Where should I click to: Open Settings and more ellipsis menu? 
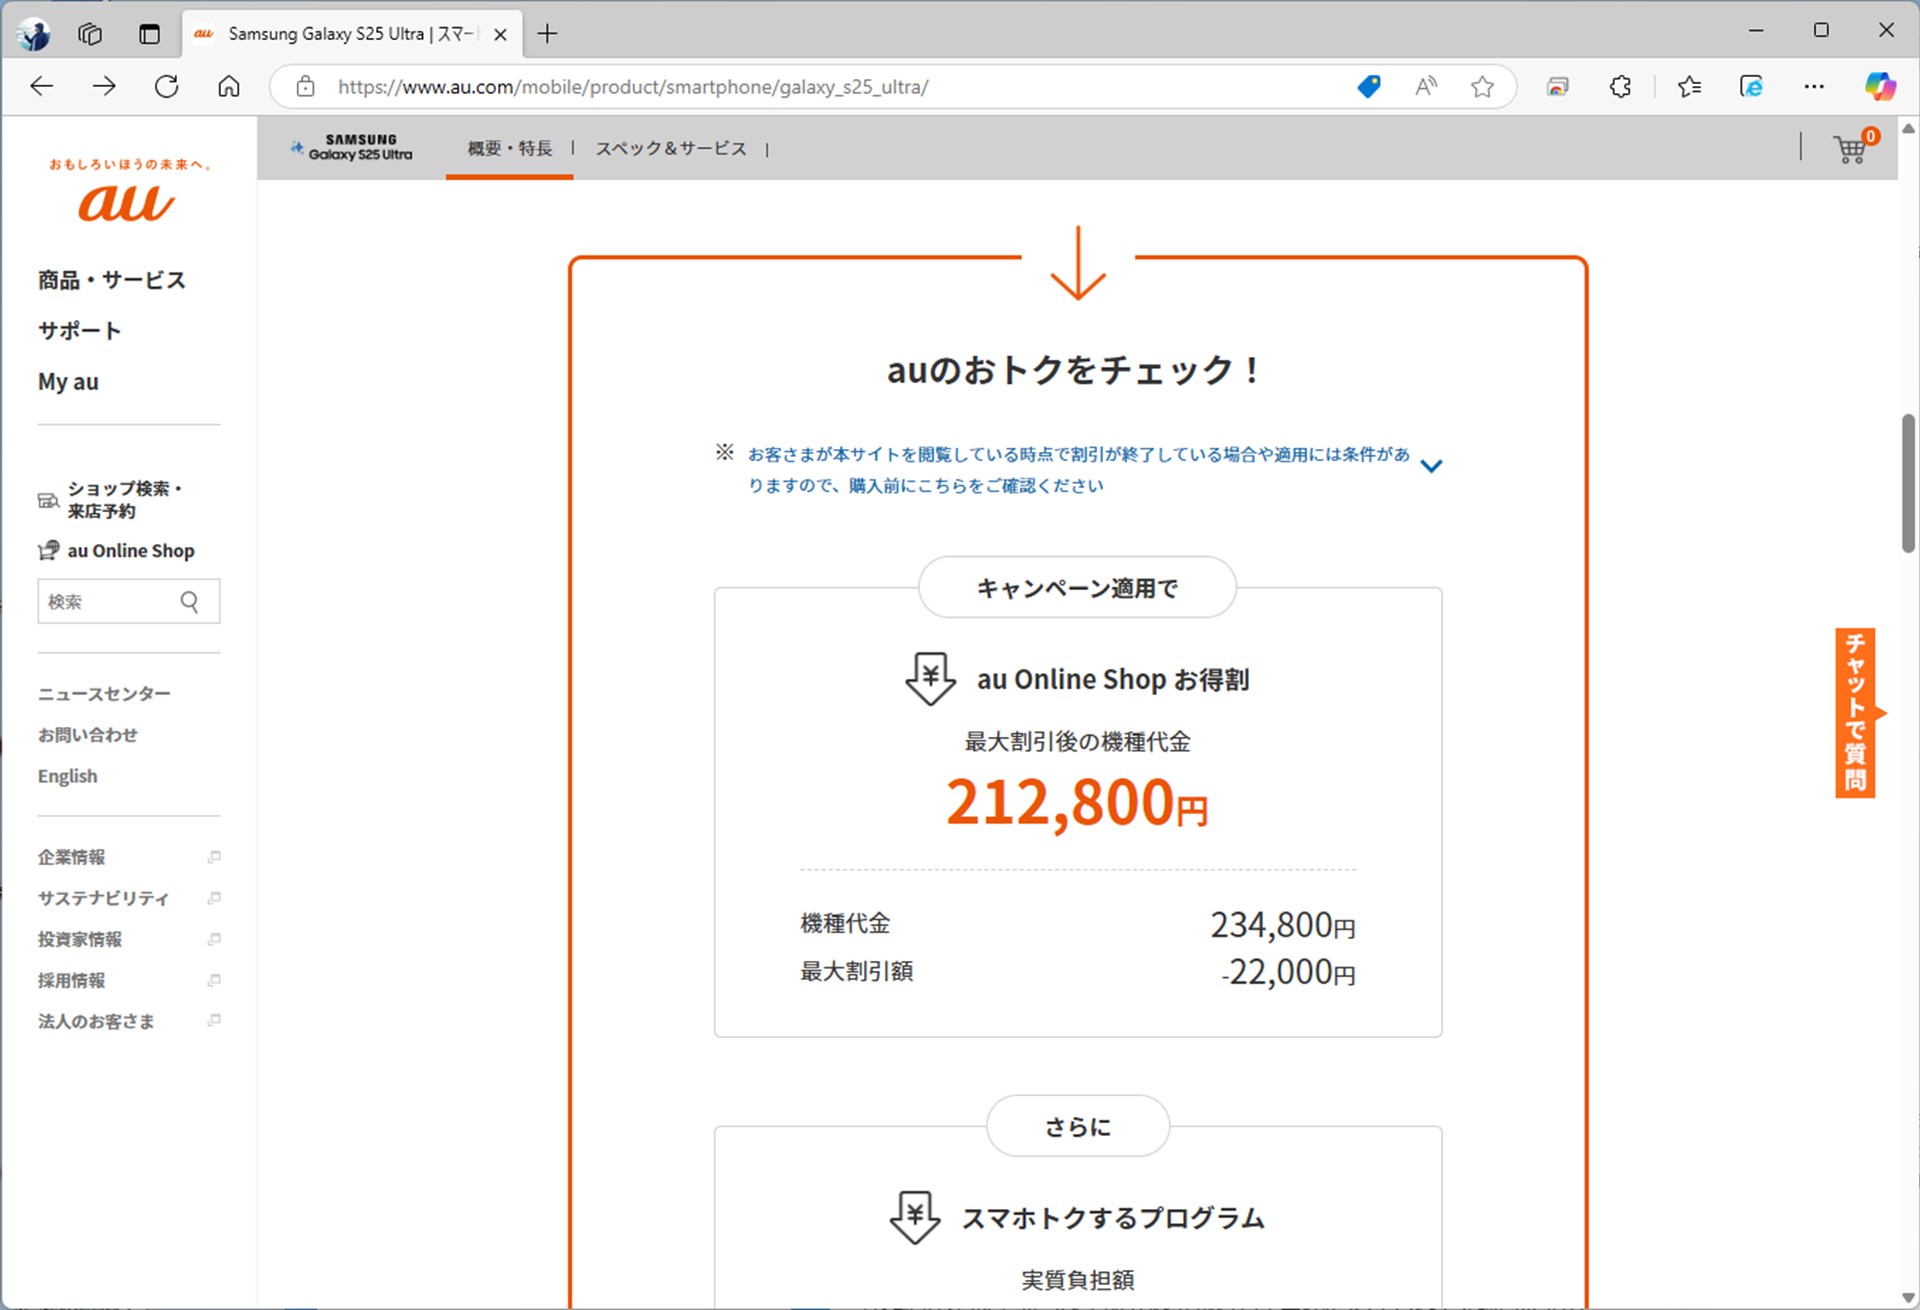1814,86
